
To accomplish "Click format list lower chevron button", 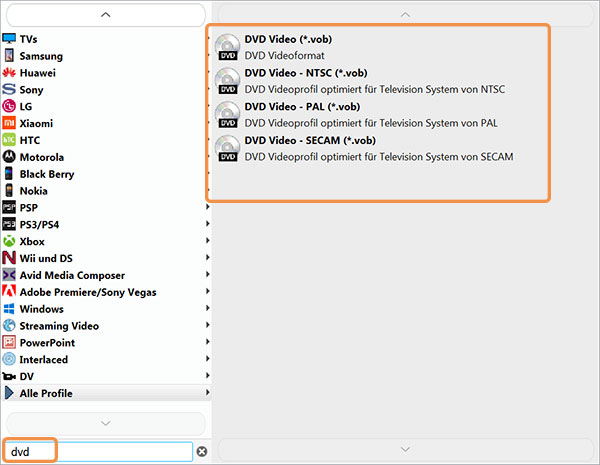I will (405, 449).
